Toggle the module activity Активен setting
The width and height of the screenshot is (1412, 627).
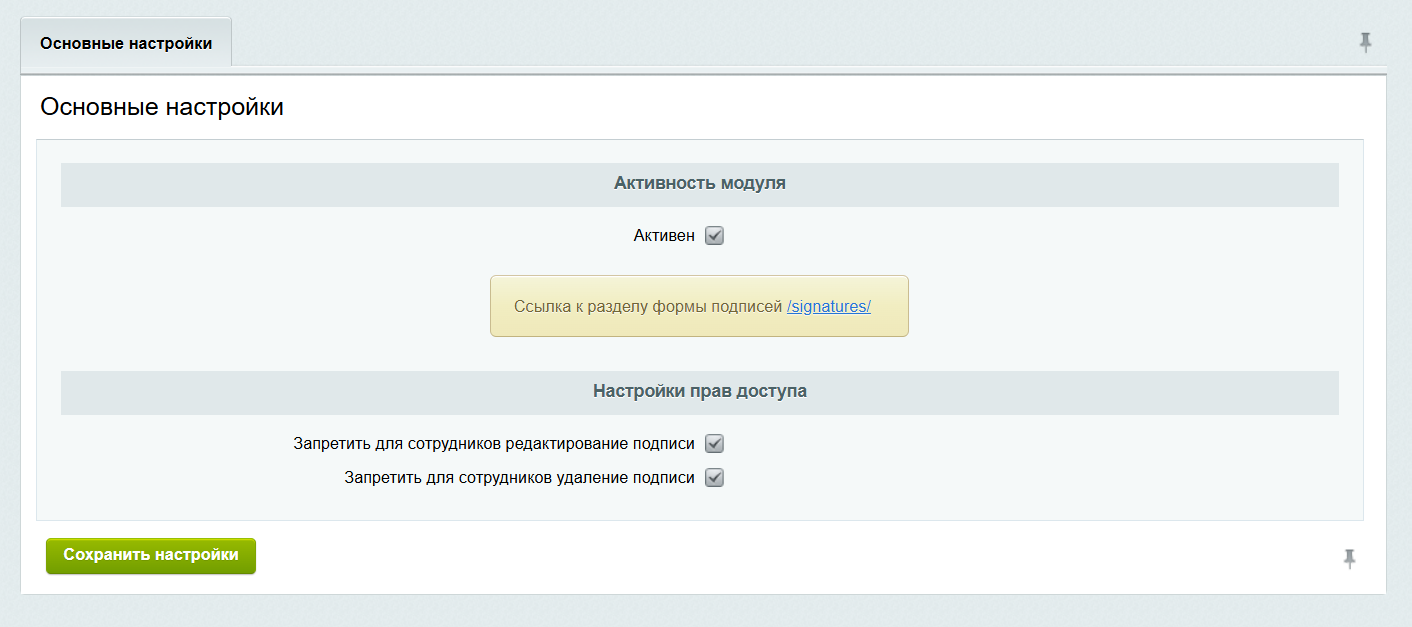click(713, 235)
